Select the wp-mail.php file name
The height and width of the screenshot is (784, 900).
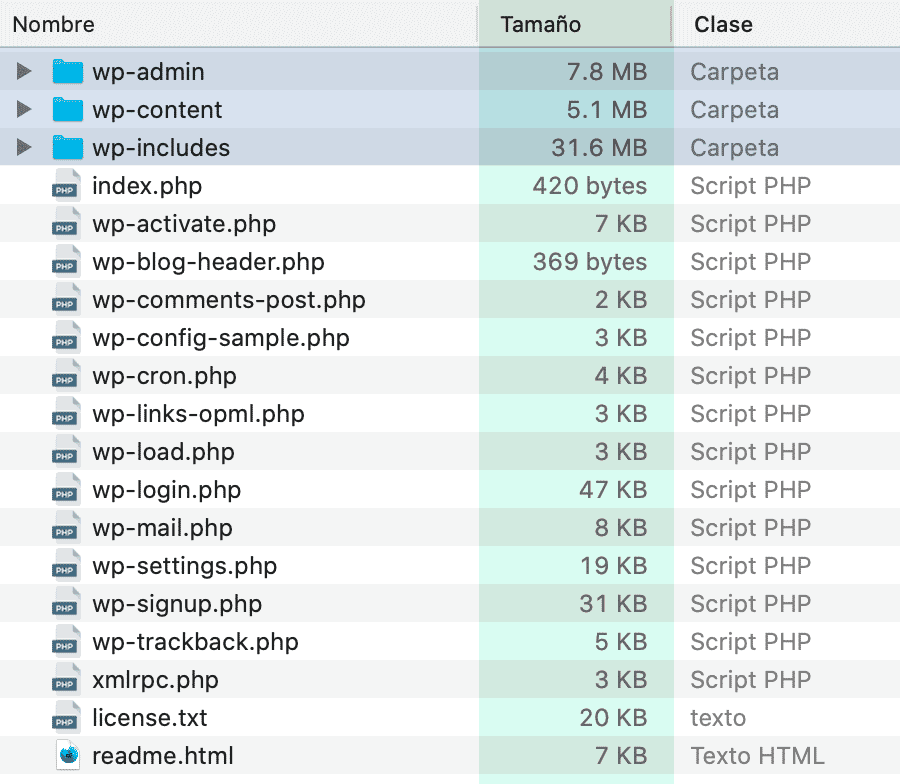point(162,528)
